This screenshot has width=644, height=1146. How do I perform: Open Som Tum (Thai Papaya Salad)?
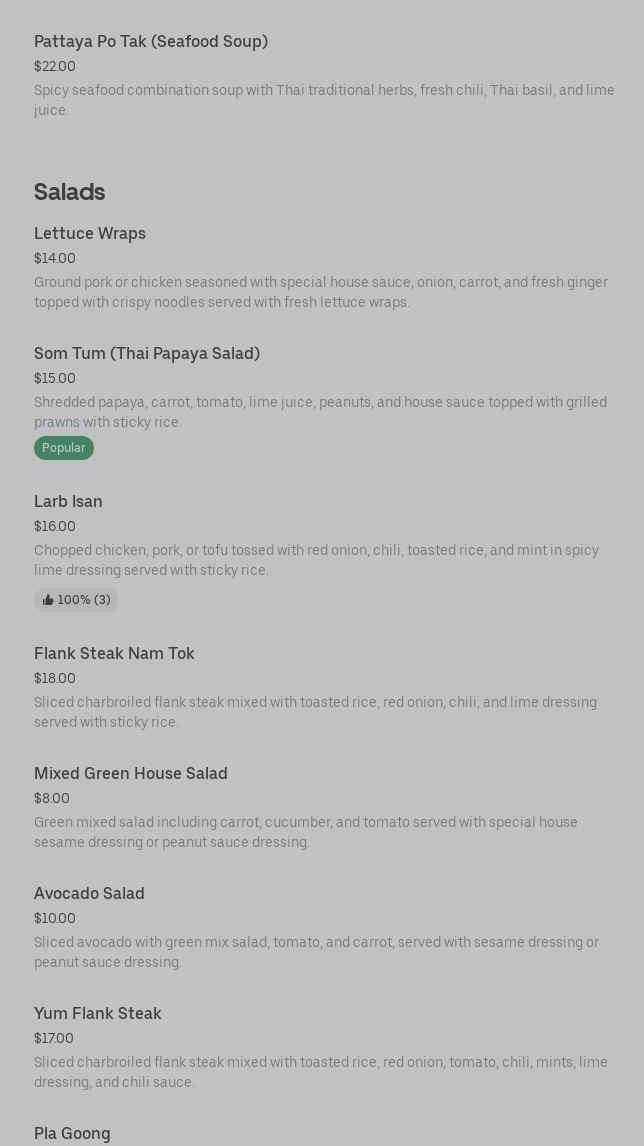coord(147,353)
